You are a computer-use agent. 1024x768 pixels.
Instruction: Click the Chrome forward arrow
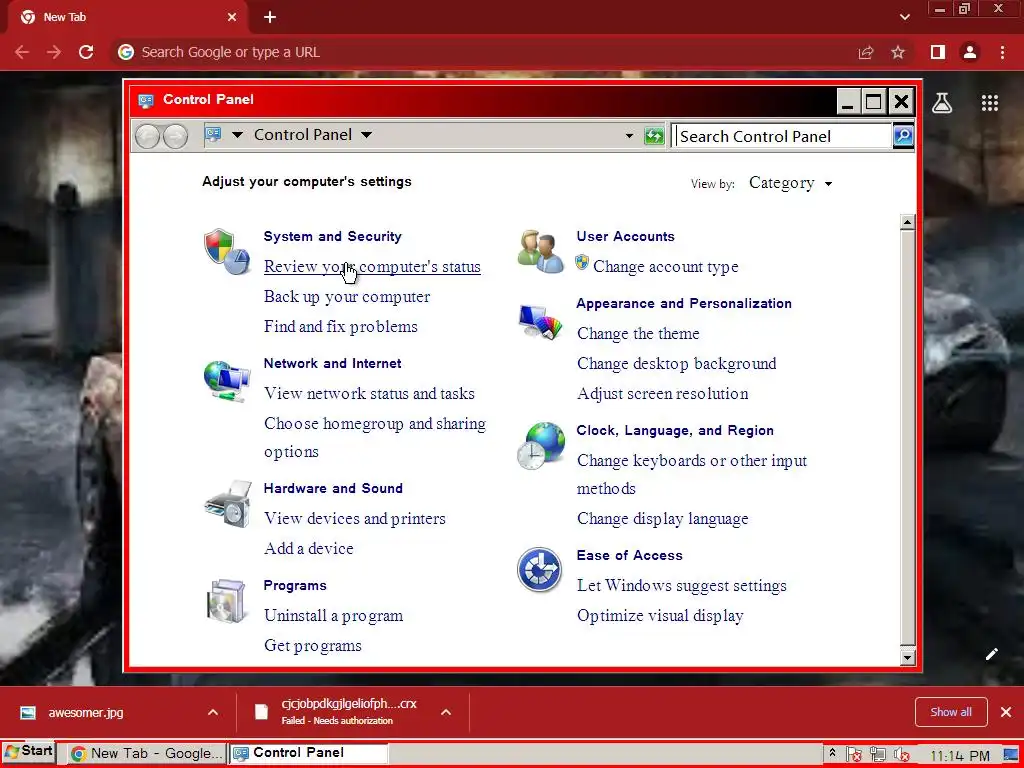click(54, 52)
